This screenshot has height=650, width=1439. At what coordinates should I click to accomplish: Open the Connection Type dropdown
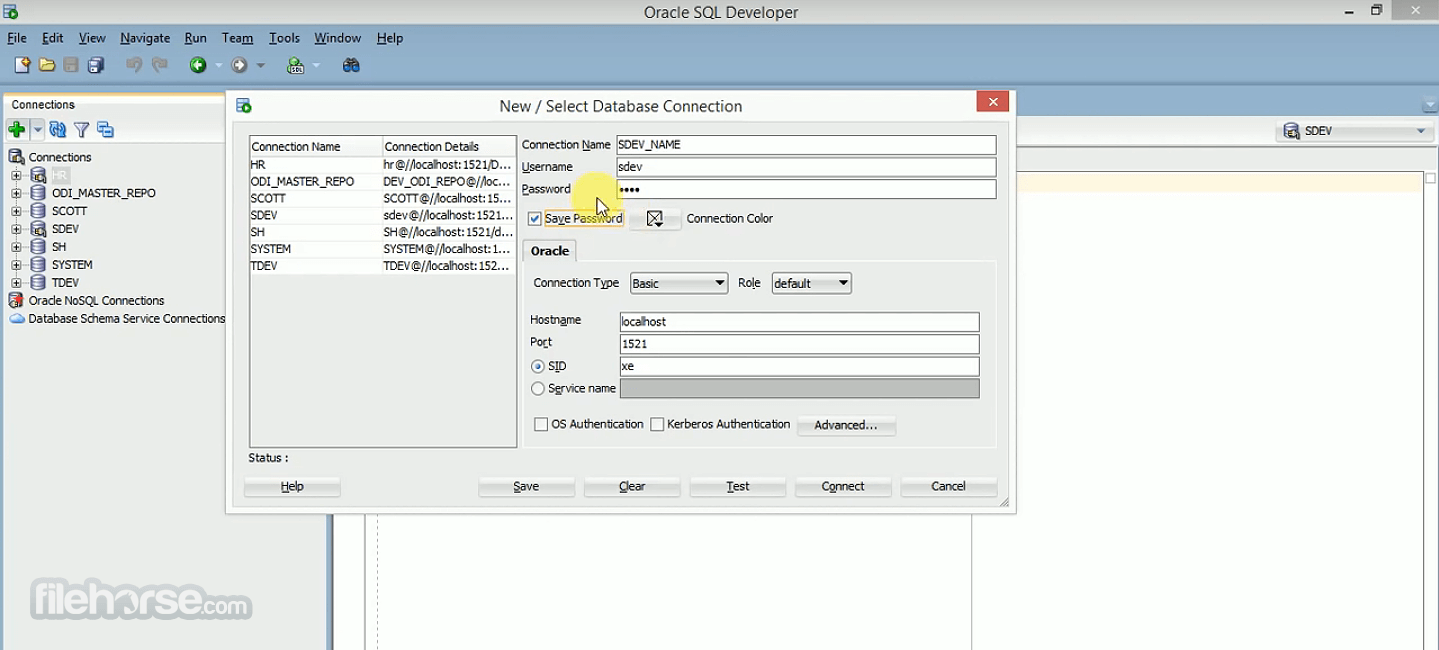pos(678,283)
